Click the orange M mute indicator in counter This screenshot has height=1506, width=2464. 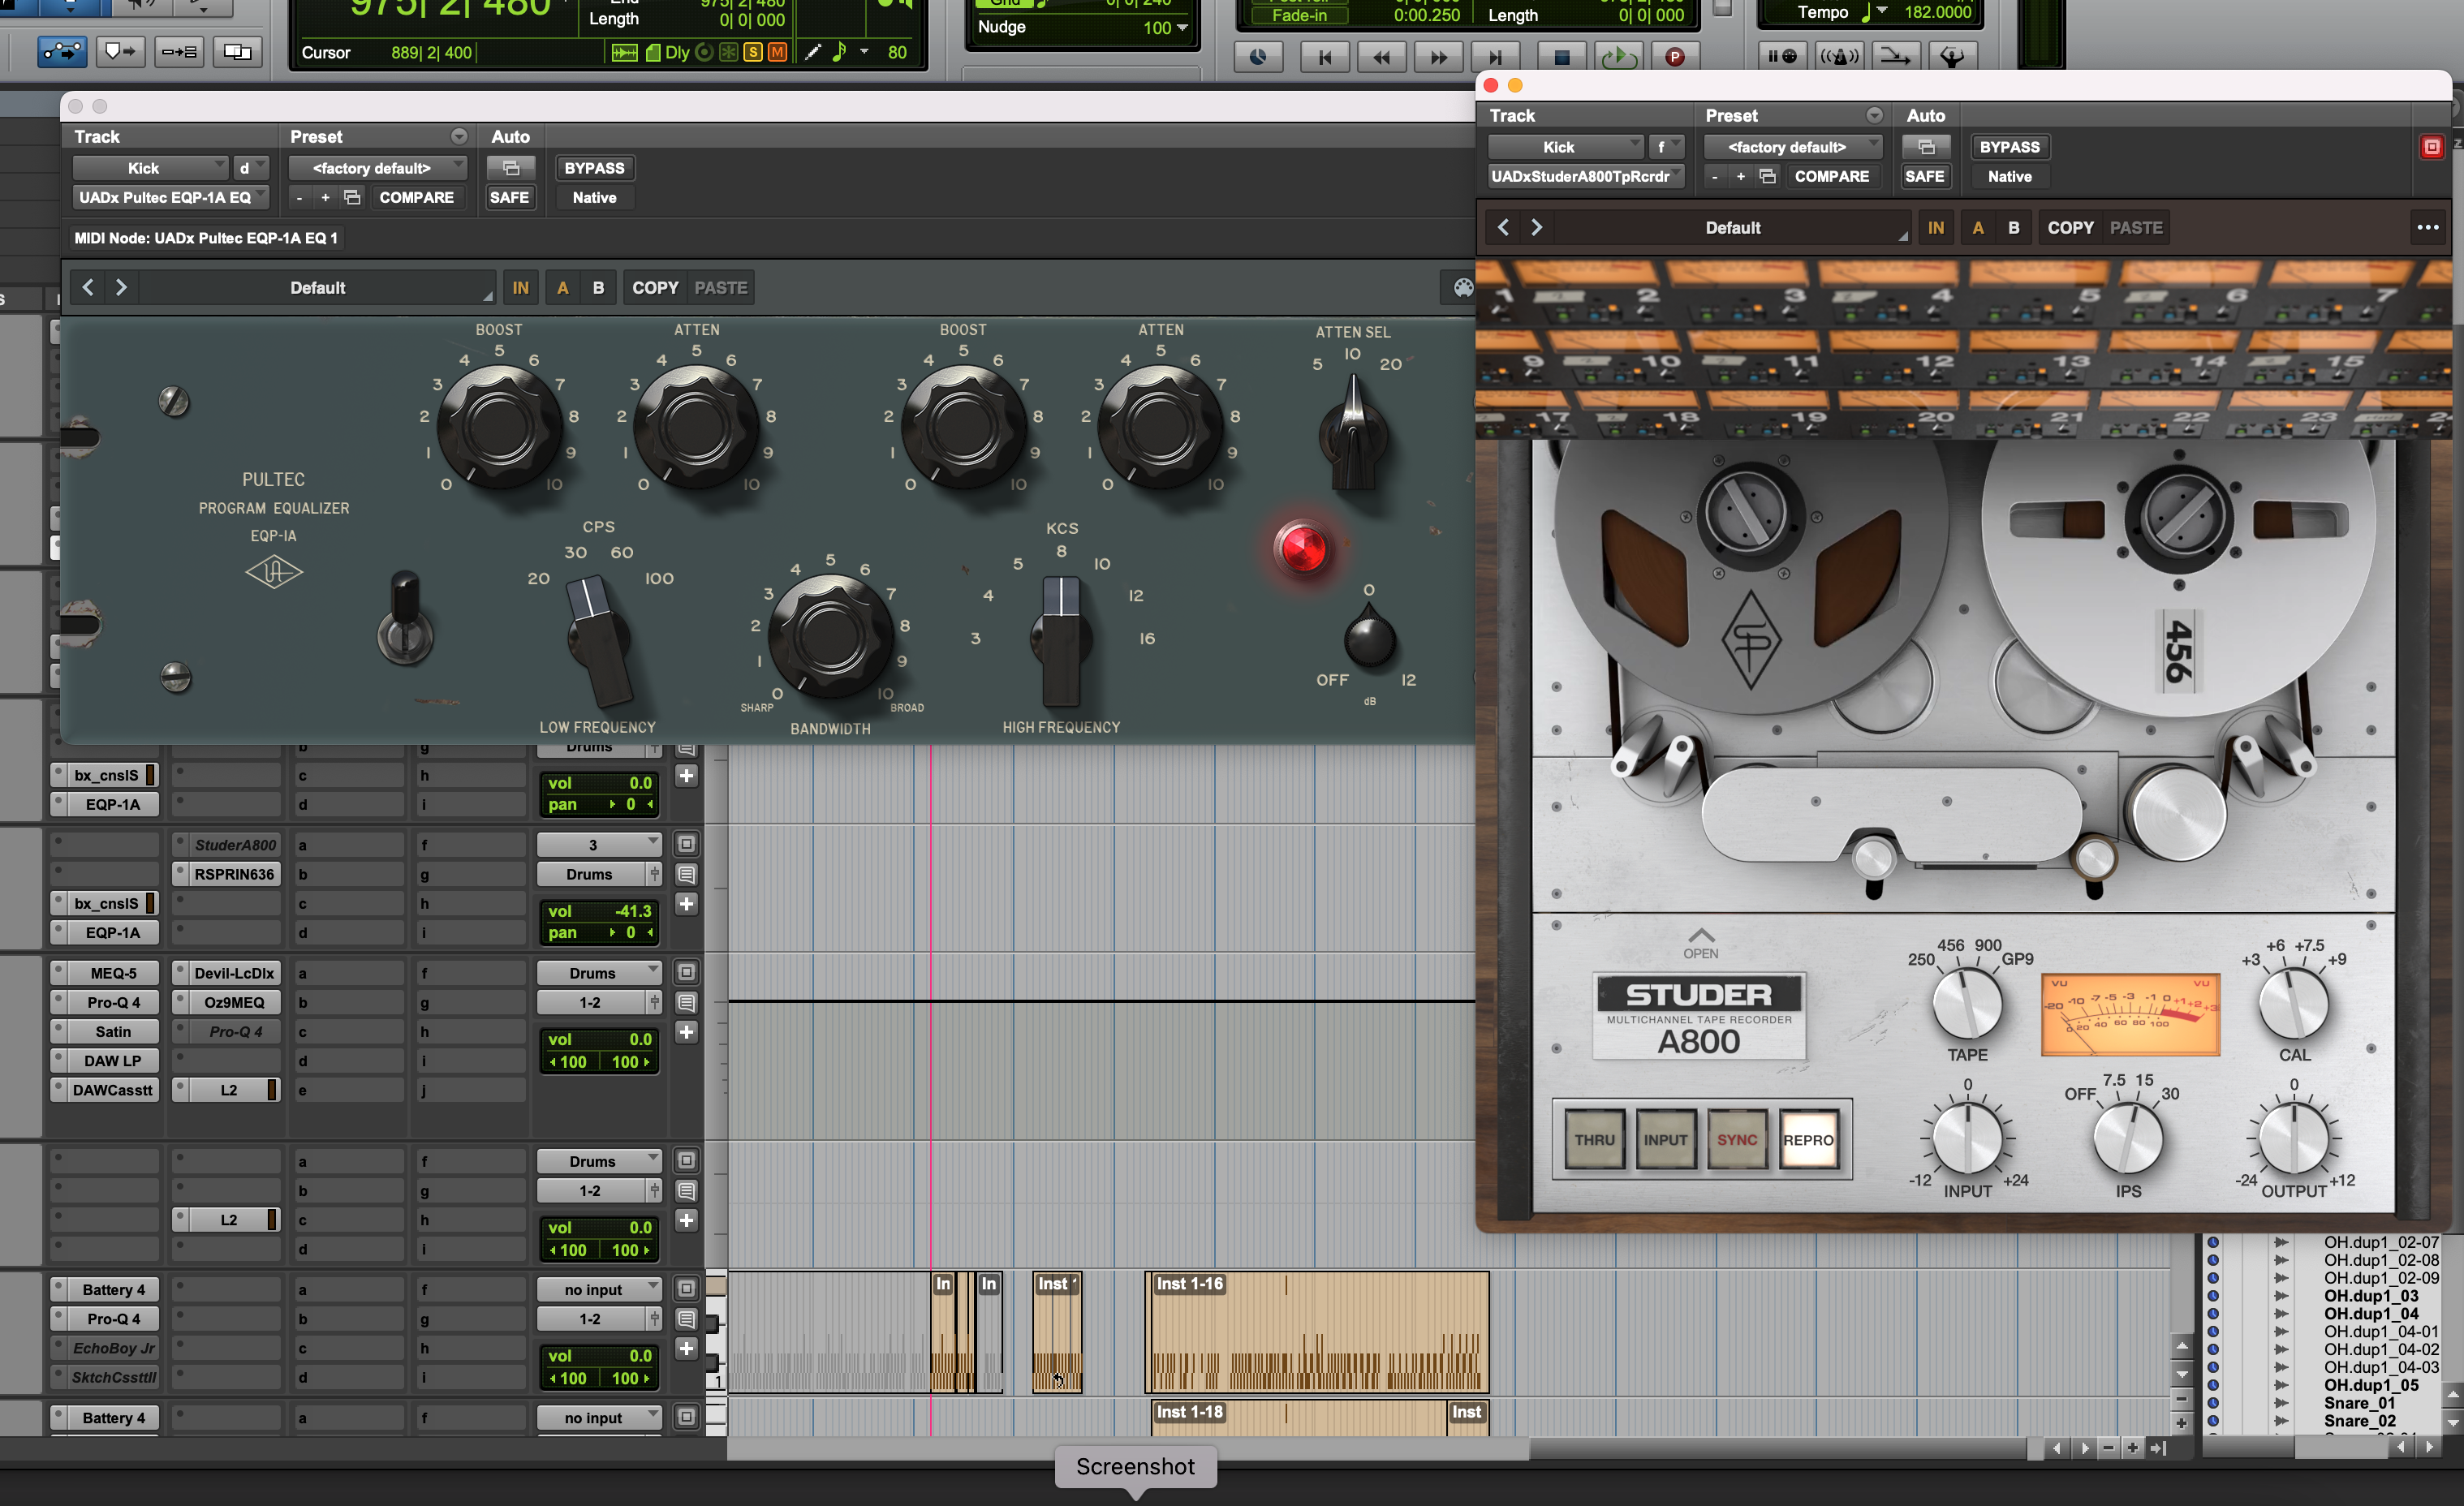coord(777,52)
